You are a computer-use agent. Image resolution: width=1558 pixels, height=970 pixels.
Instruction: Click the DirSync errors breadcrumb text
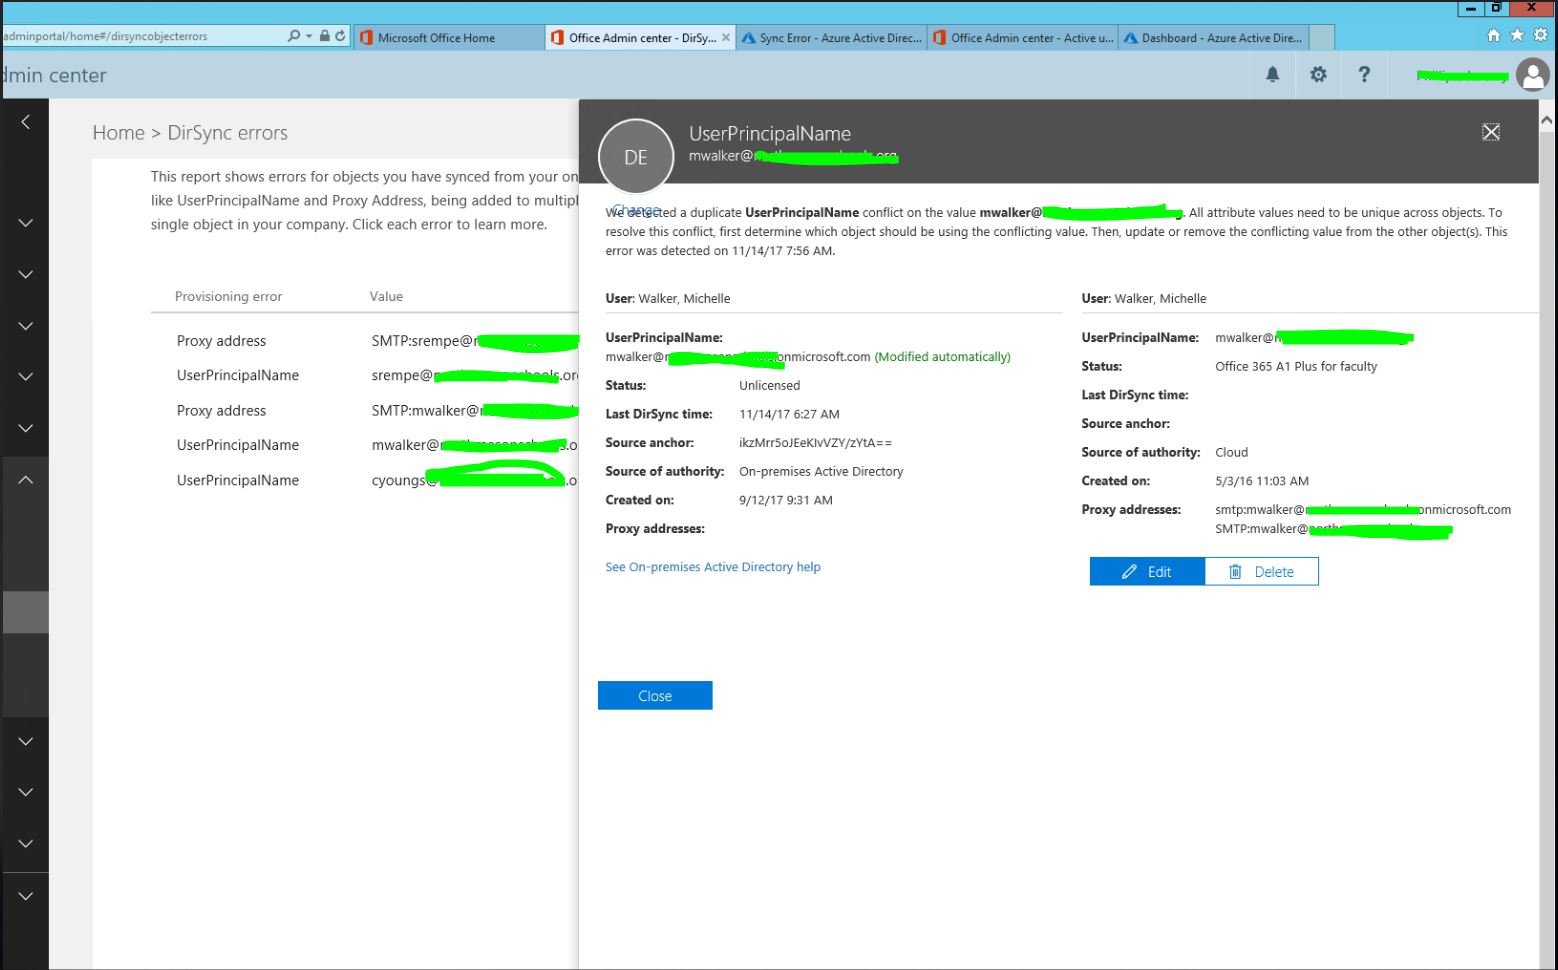pos(227,133)
